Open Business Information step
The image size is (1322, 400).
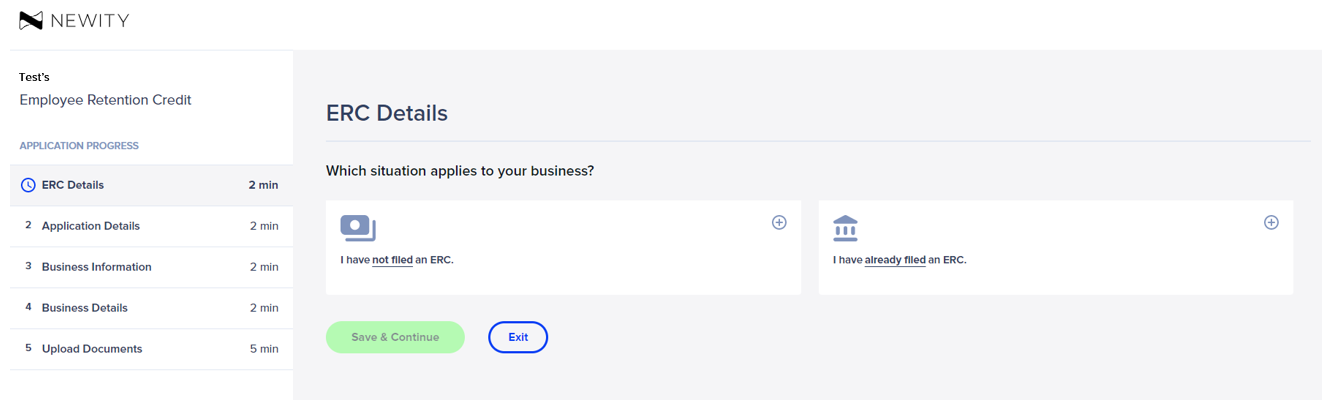coord(151,267)
